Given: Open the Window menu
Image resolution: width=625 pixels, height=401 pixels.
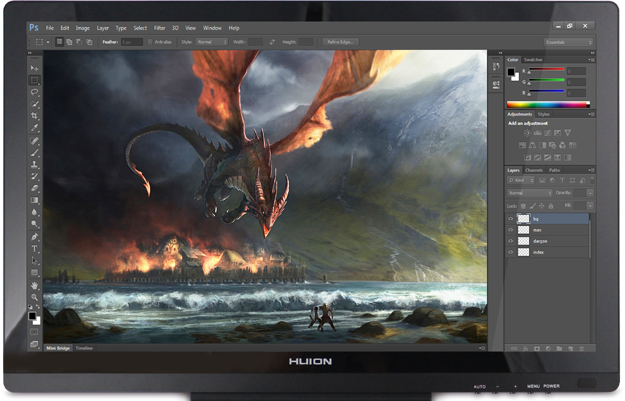Looking at the screenshot, I should coord(212,28).
